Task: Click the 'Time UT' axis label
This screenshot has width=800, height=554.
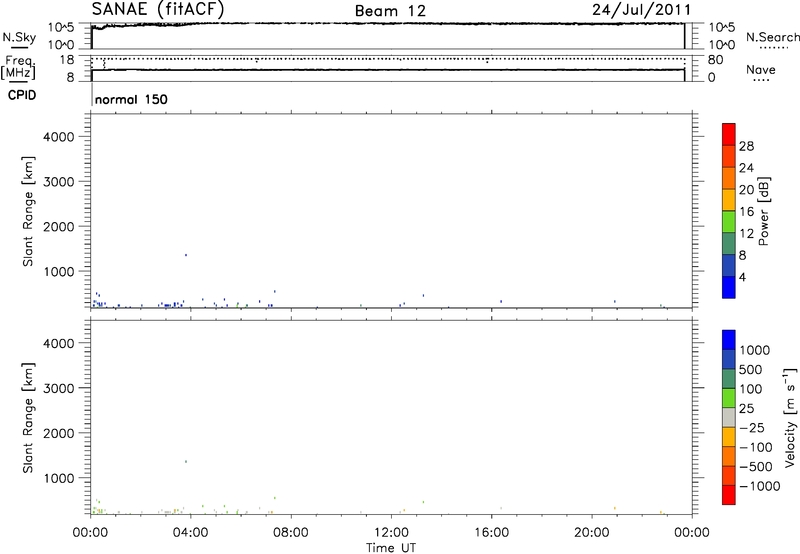Action: [x=391, y=548]
